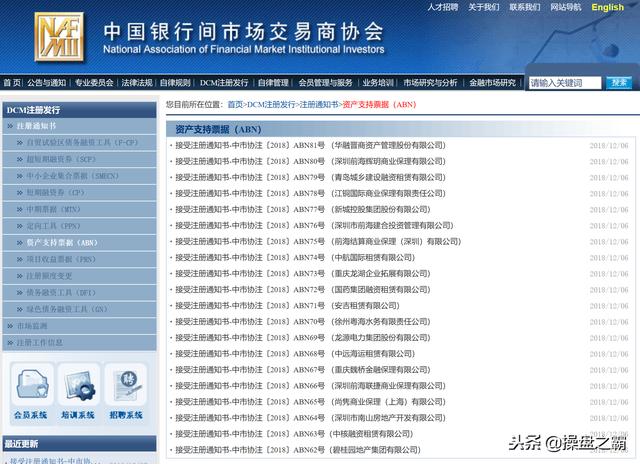The height and width of the screenshot is (464, 640).
Task: Select 定向工具 (PPN) in sidebar
Action: tap(79, 226)
